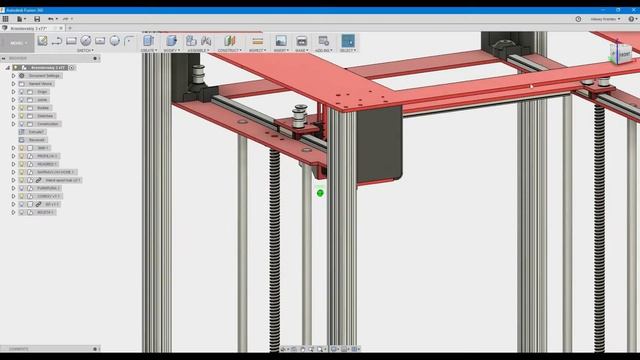Image resolution: width=640 pixels, height=360 pixels.
Task: Open the ASSEMBLE dropdown menu
Action: click(x=198, y=50)
